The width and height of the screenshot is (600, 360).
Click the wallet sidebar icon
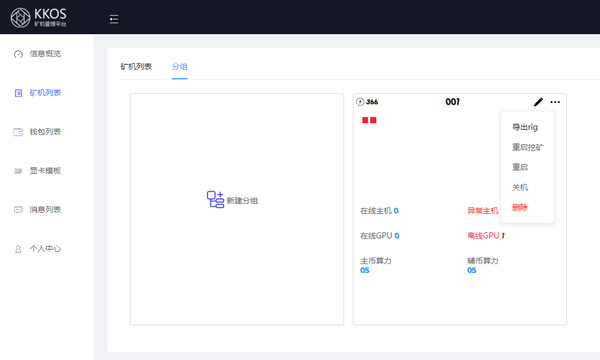tap(18, 132)
